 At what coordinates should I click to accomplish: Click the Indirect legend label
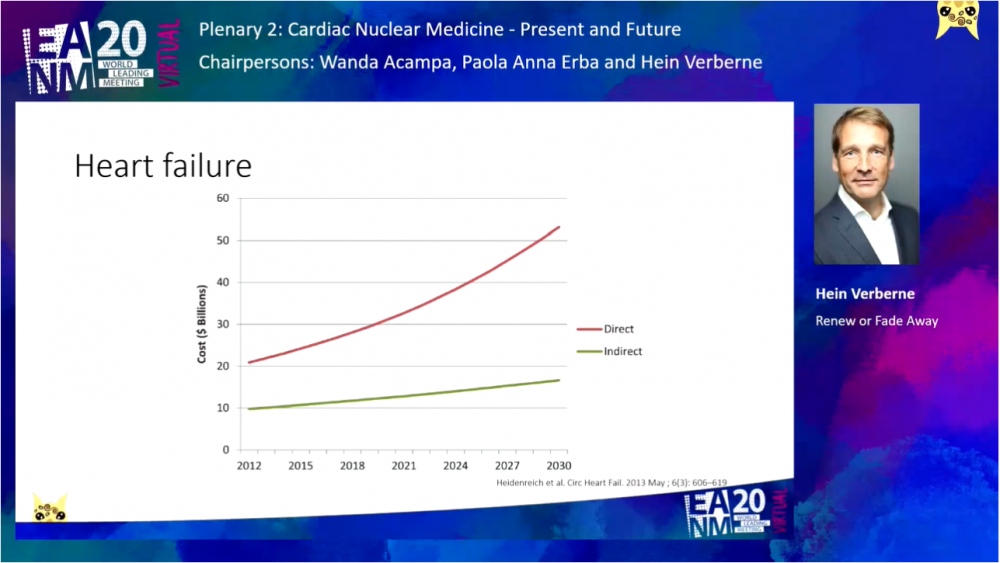click(x=623, y=352)
